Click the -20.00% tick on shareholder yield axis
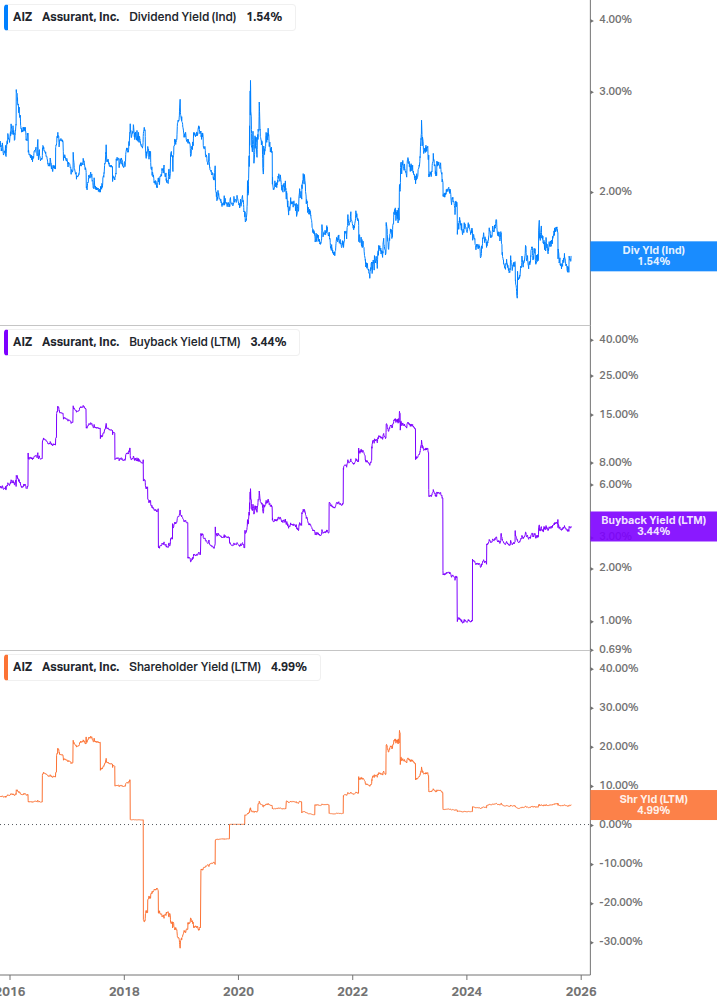The width and height of the screenshot is (717, 1005). (620, 902)
